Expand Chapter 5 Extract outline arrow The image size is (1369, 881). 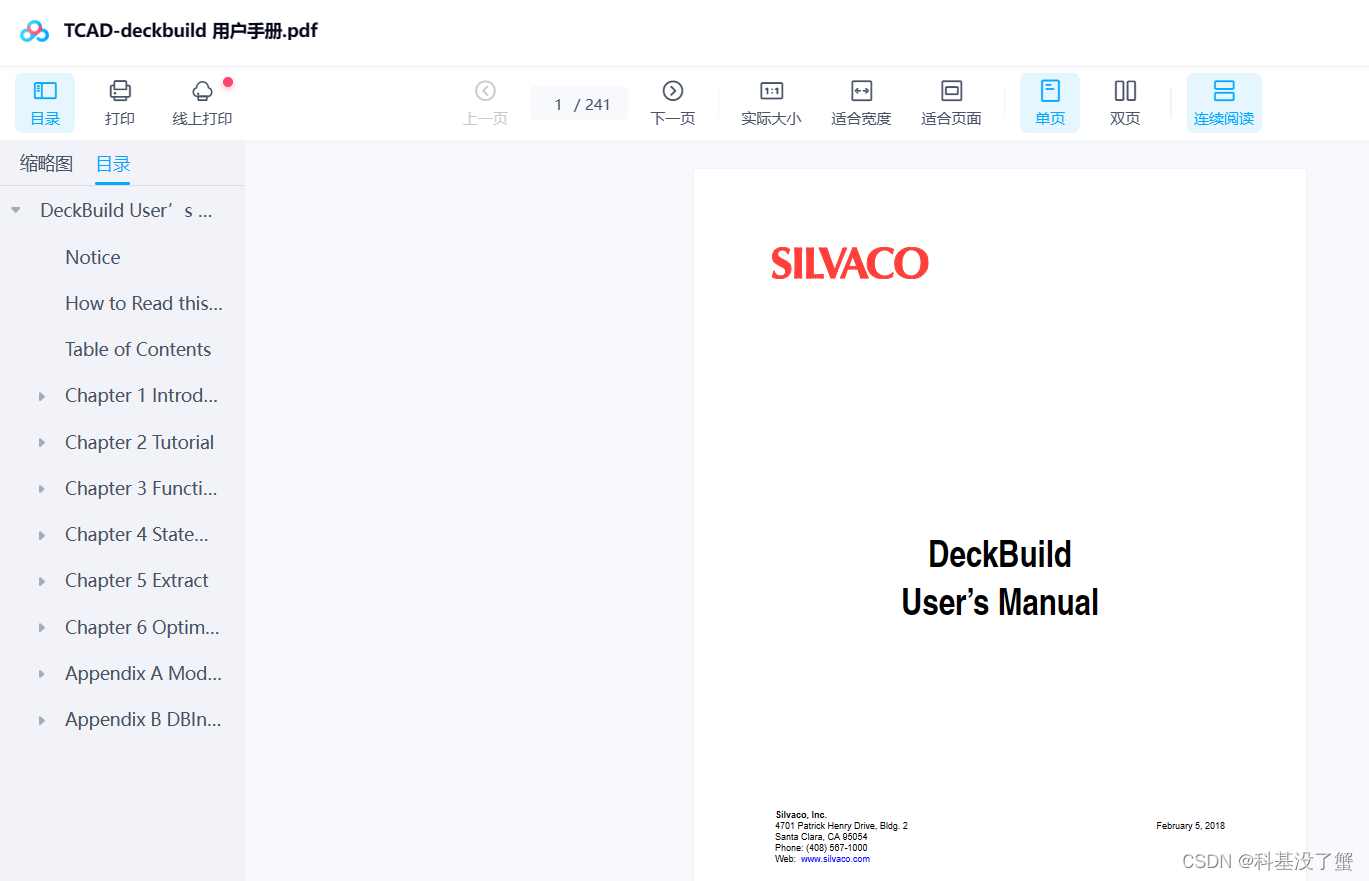coord(42,581)
